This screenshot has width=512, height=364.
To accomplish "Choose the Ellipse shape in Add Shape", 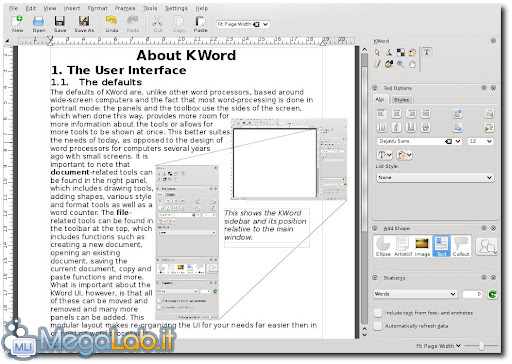I will [x=383, y=246].
